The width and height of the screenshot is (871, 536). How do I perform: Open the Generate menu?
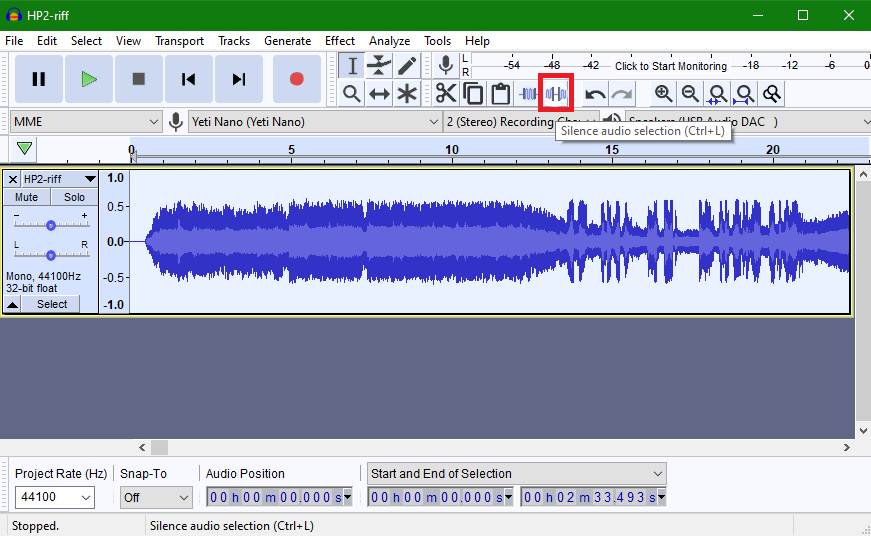click(287, 41)
